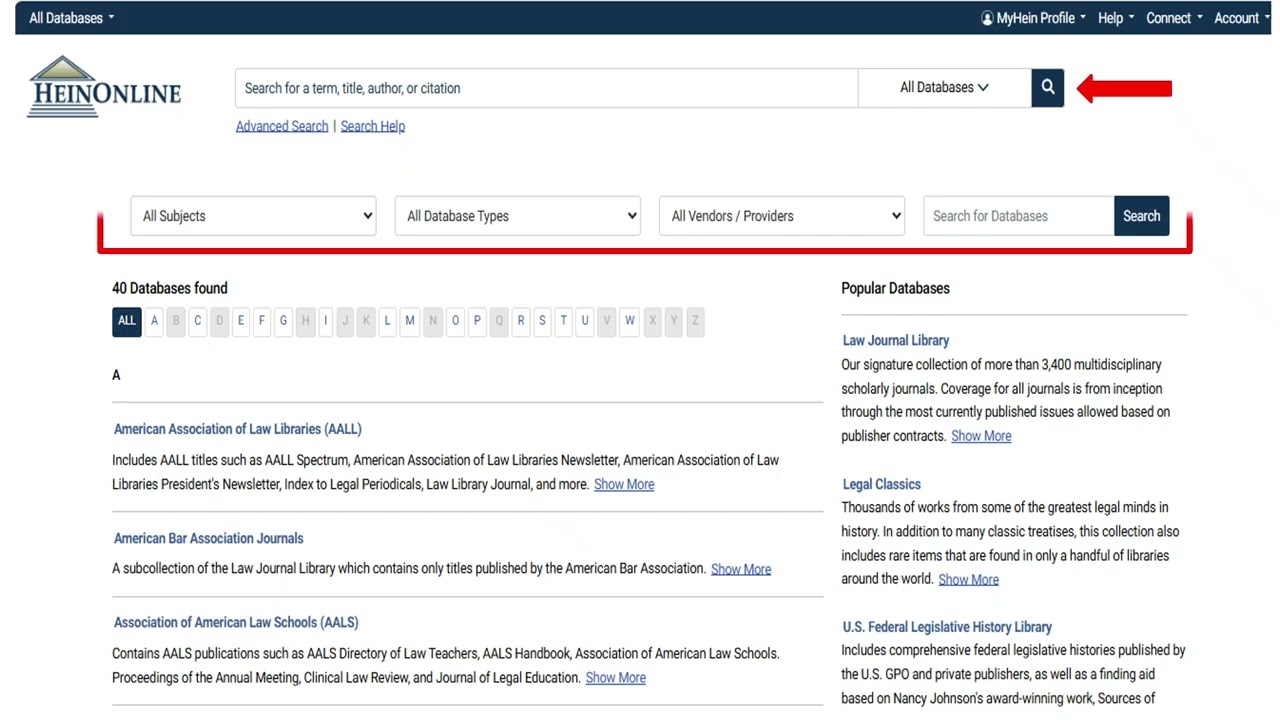1280x720 pixels.
Task: Expand the All Subjects dropdown
Action: (254, 216)
